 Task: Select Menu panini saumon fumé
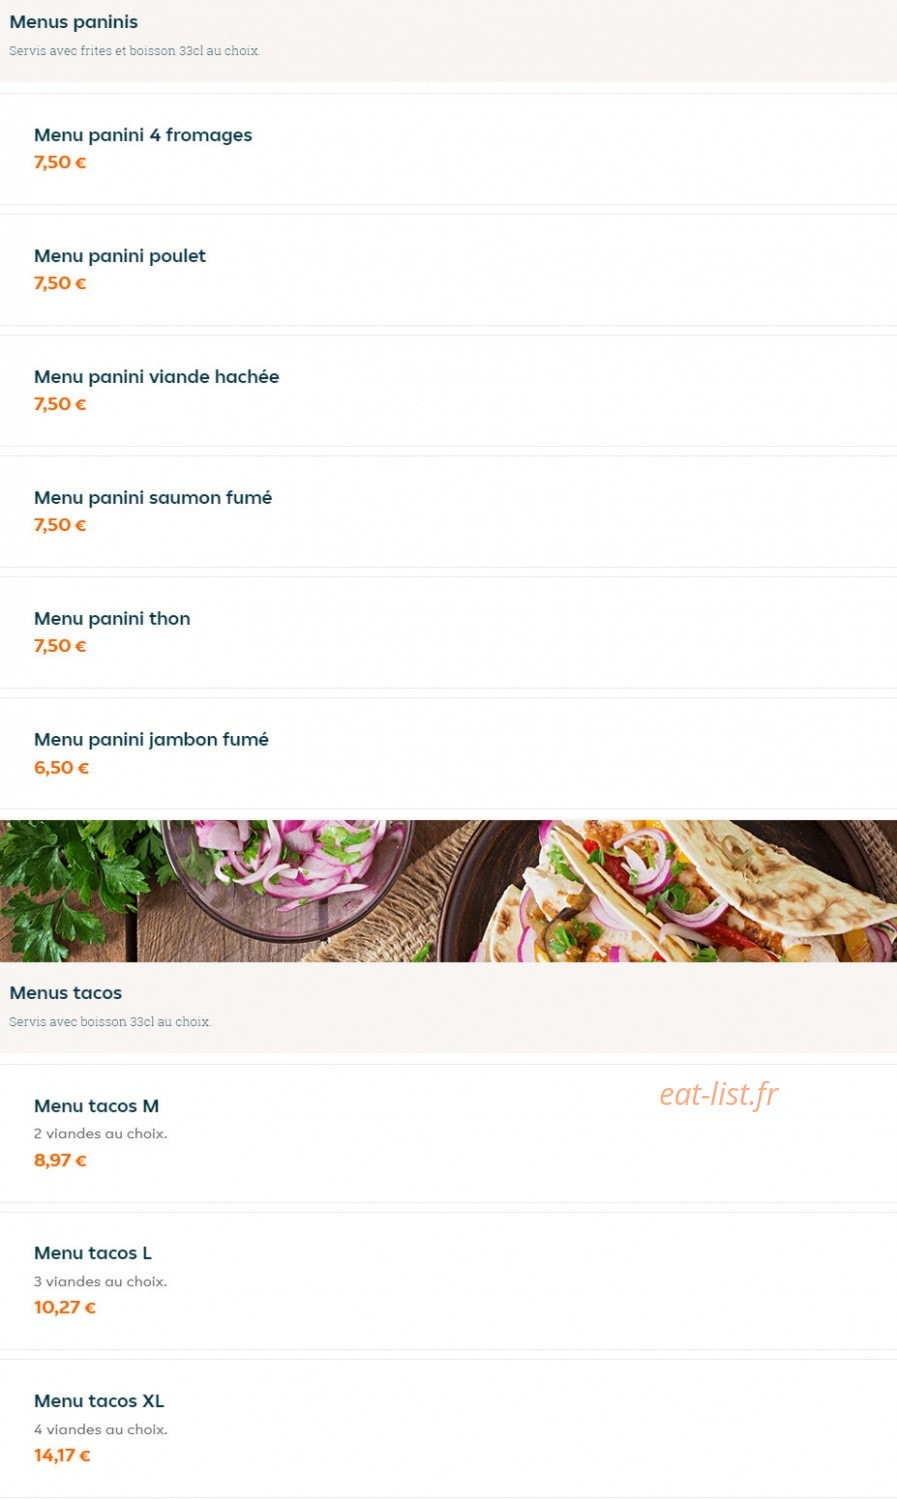[448, 512]
